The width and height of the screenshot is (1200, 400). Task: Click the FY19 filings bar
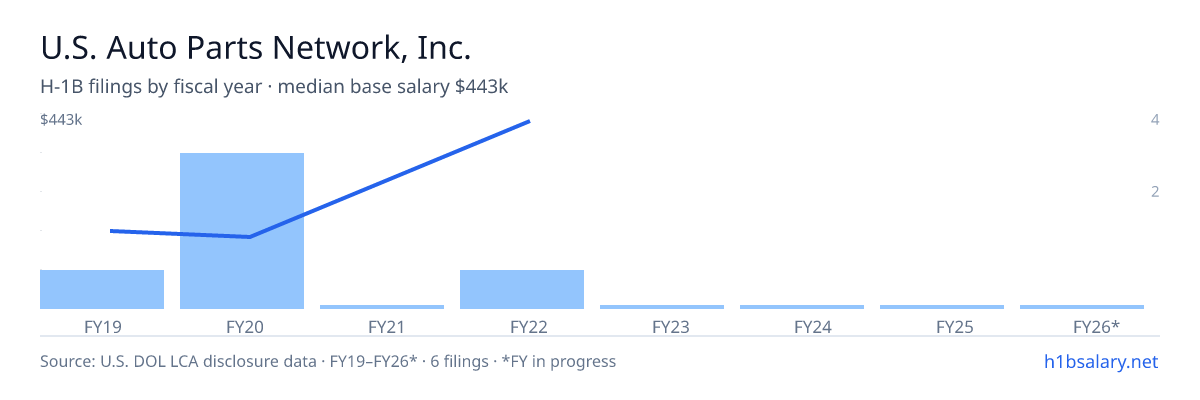[102, 289]
